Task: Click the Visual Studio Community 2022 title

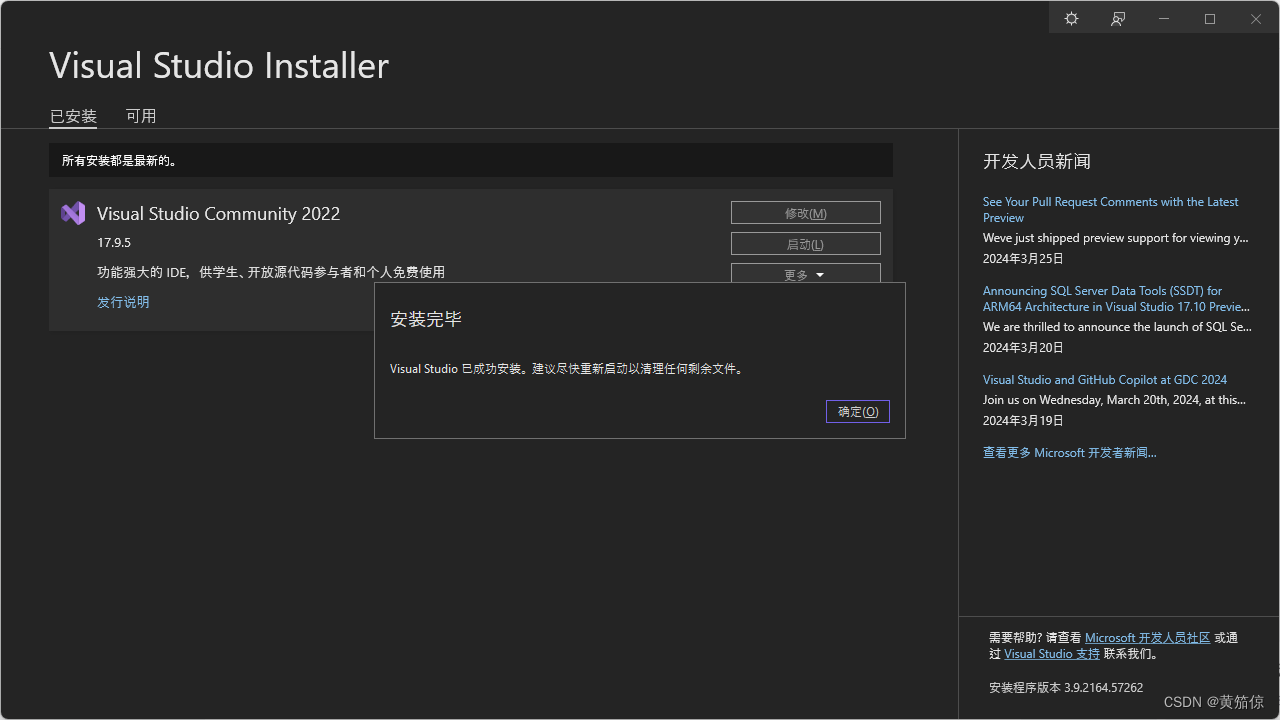Action: point(218,214)
